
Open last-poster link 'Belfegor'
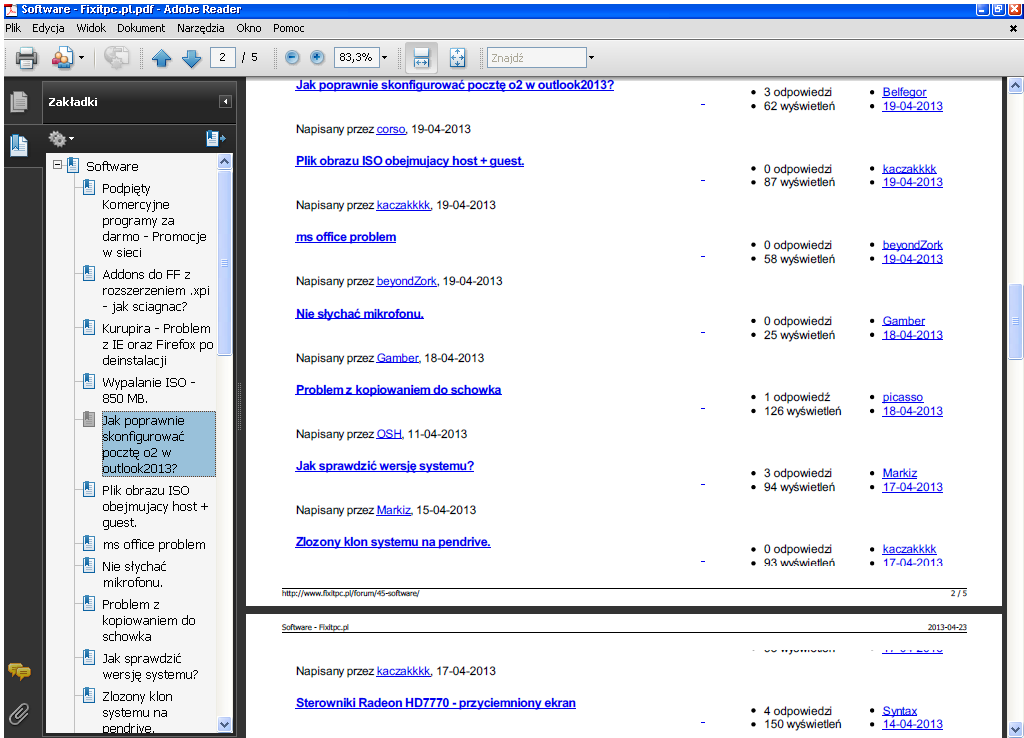904,92
